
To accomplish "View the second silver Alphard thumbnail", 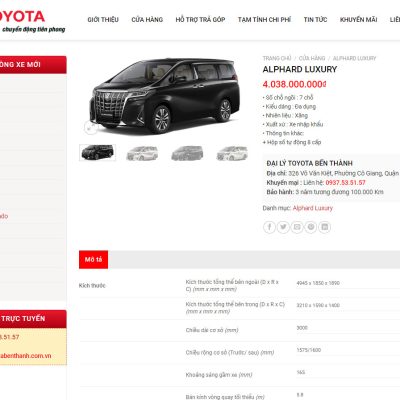I will click(x=142, y=153).
